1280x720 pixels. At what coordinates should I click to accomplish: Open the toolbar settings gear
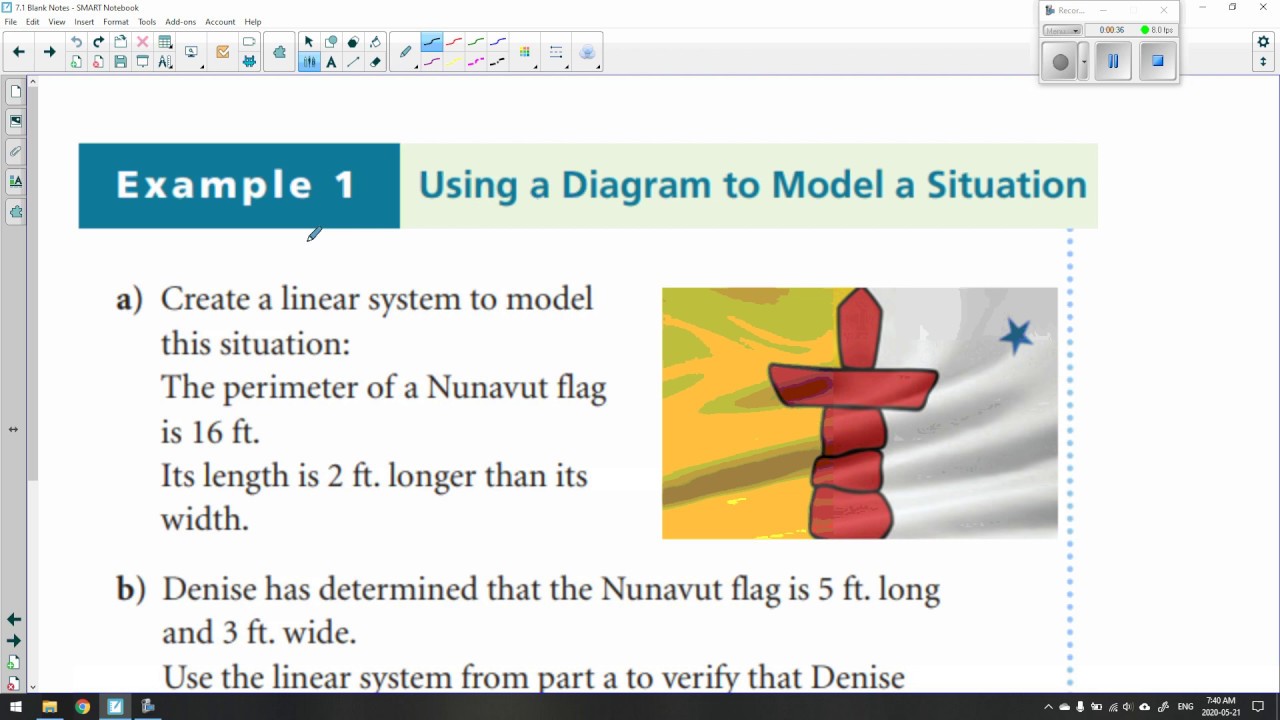pyautogui.click(x=1263, y=41)
